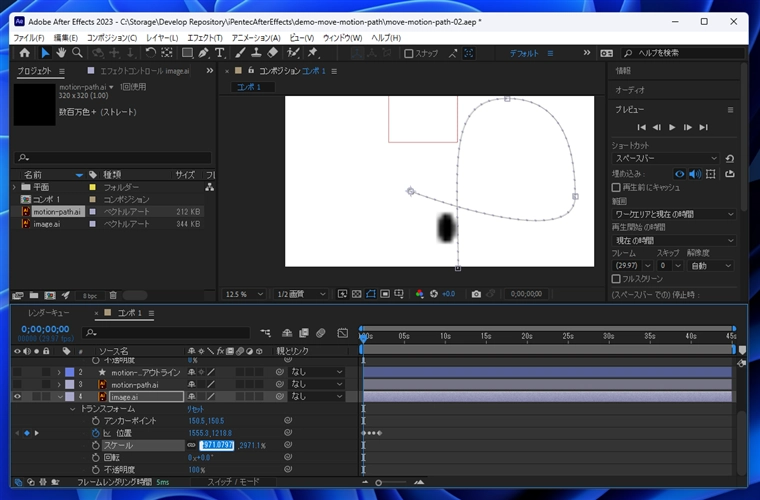Take a snapshot with camera icon
This screenshot has height=500, width=760.
pos(476,294)
